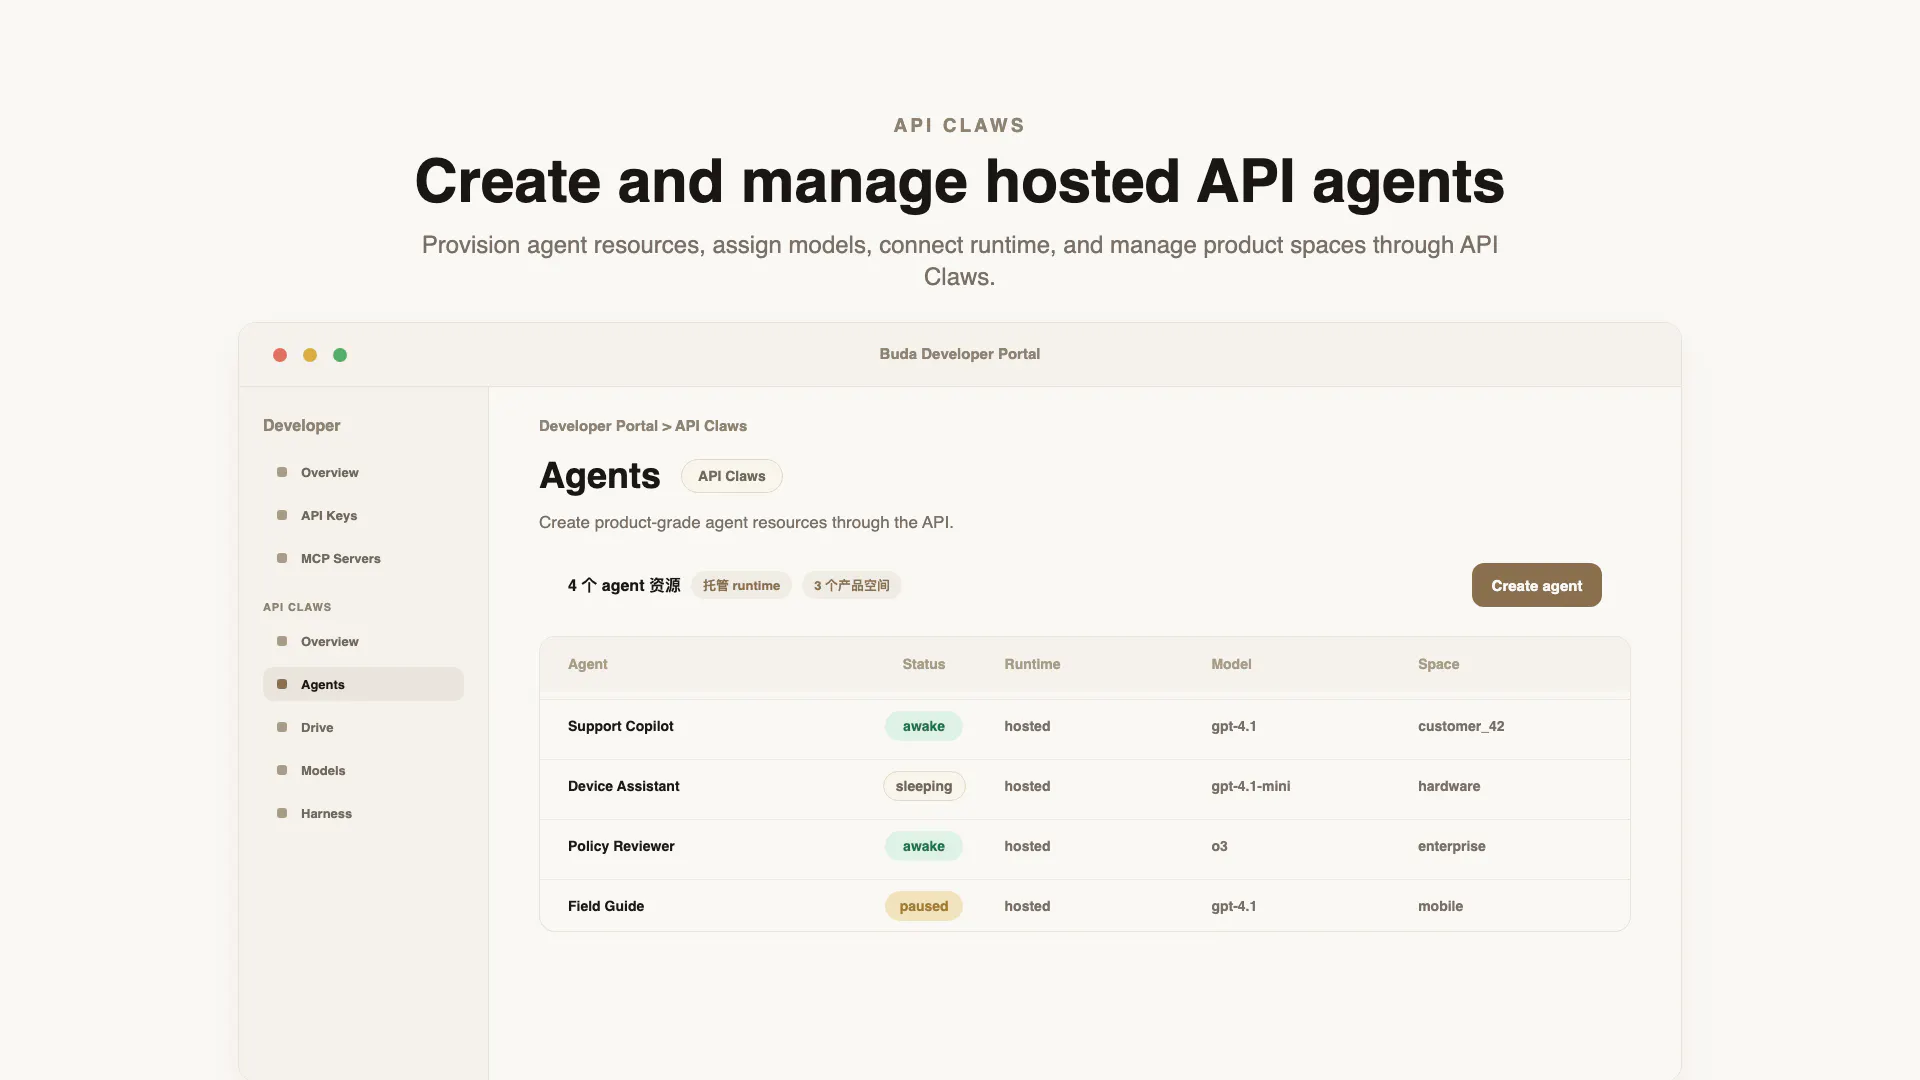
Task: Click the o3 model cell
Action: 1219,846
